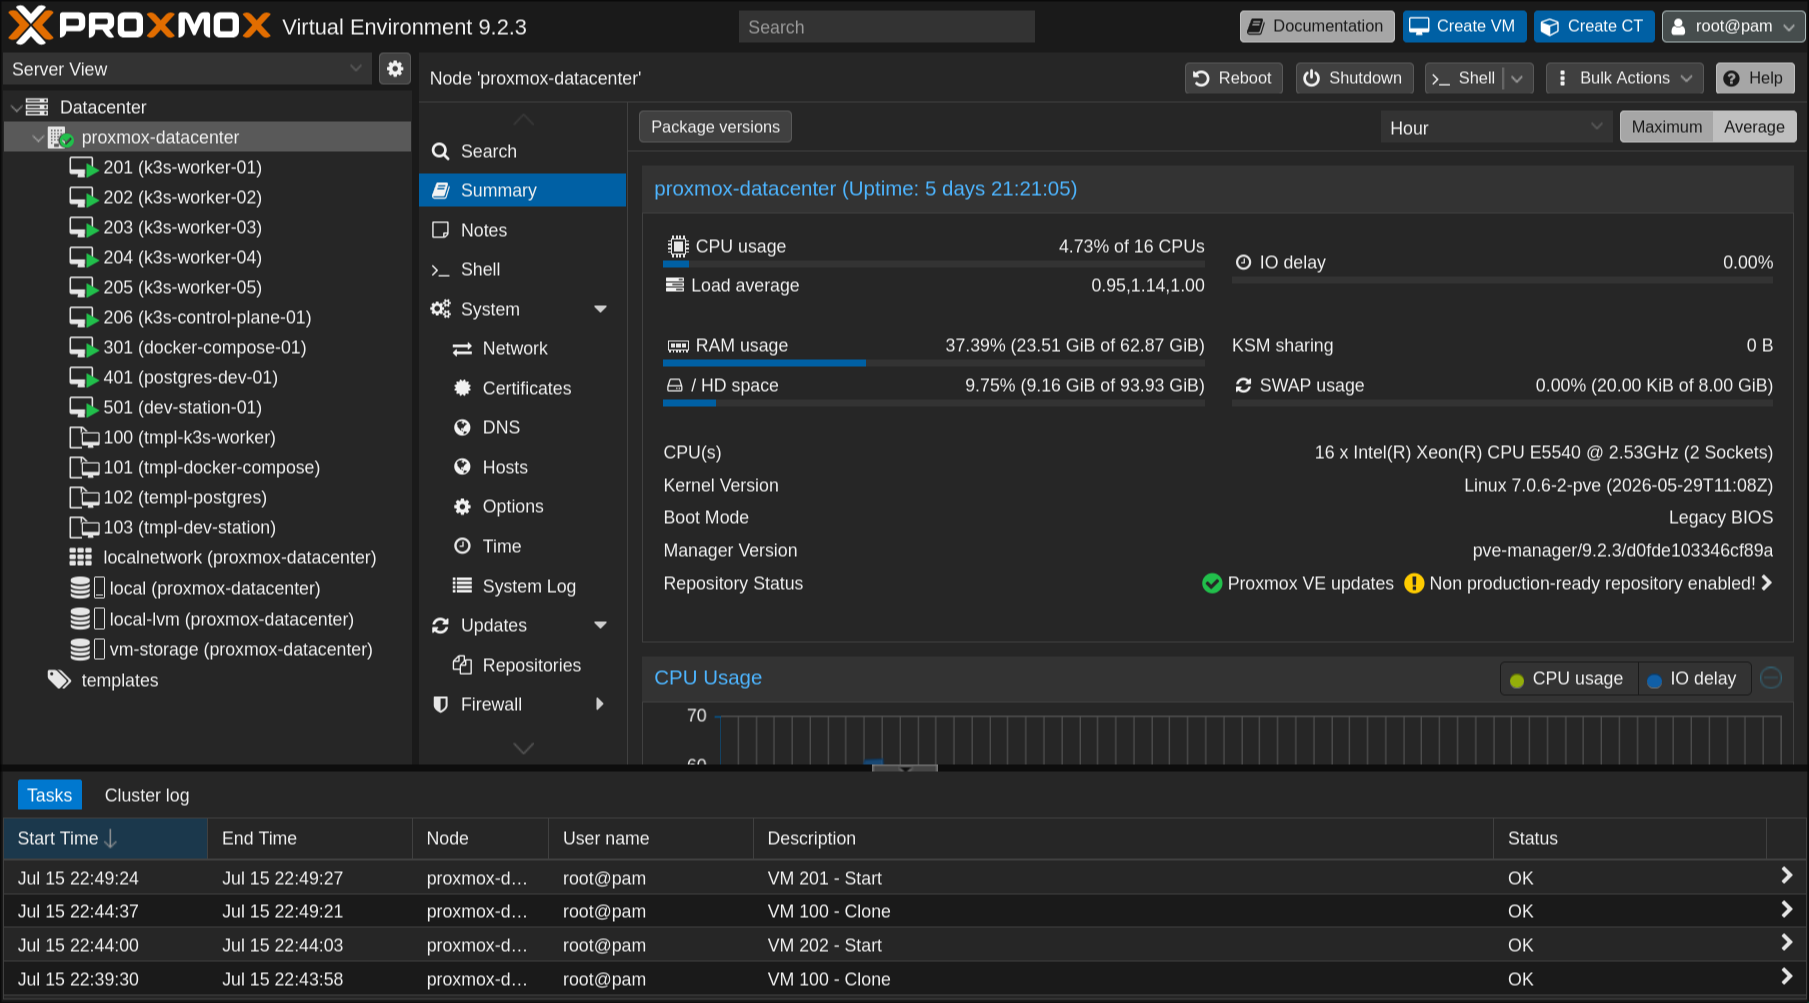Click the templates tag icon
This screenshot has height=1003, width=1809.
[59, 680]
